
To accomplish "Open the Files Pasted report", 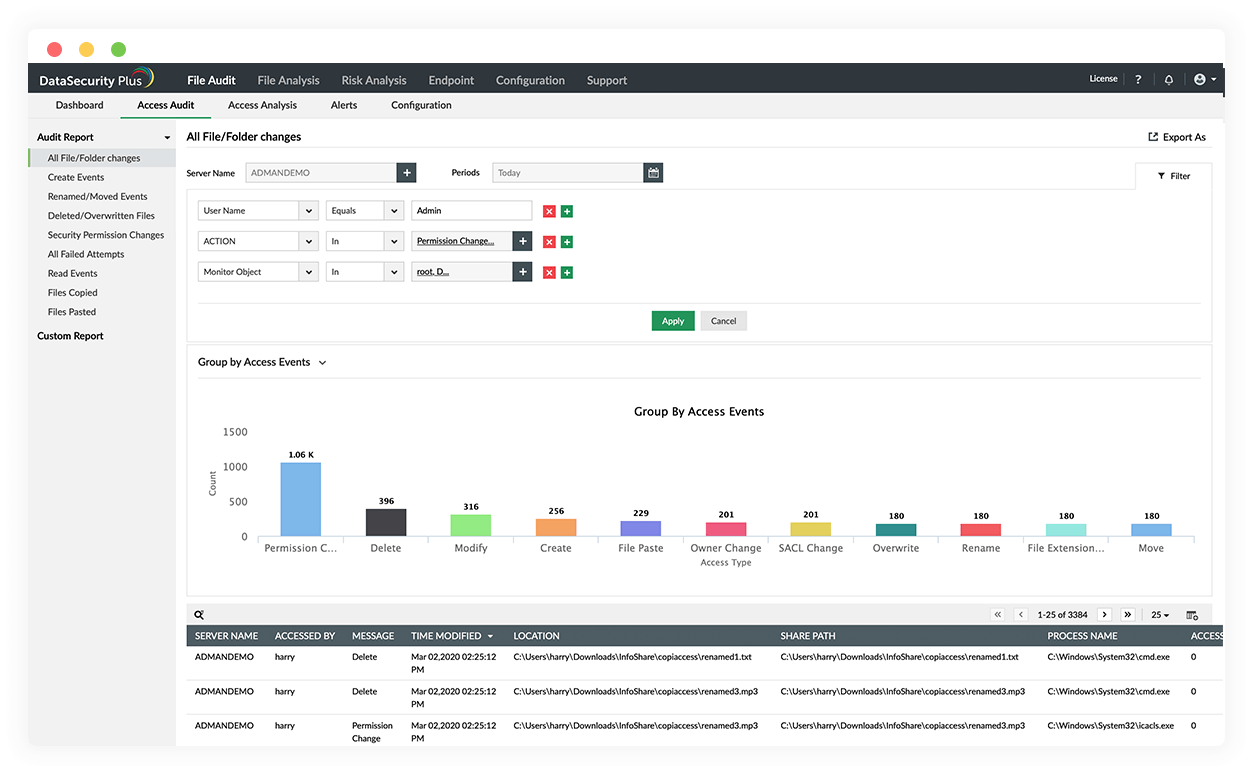I will (72, 312).
